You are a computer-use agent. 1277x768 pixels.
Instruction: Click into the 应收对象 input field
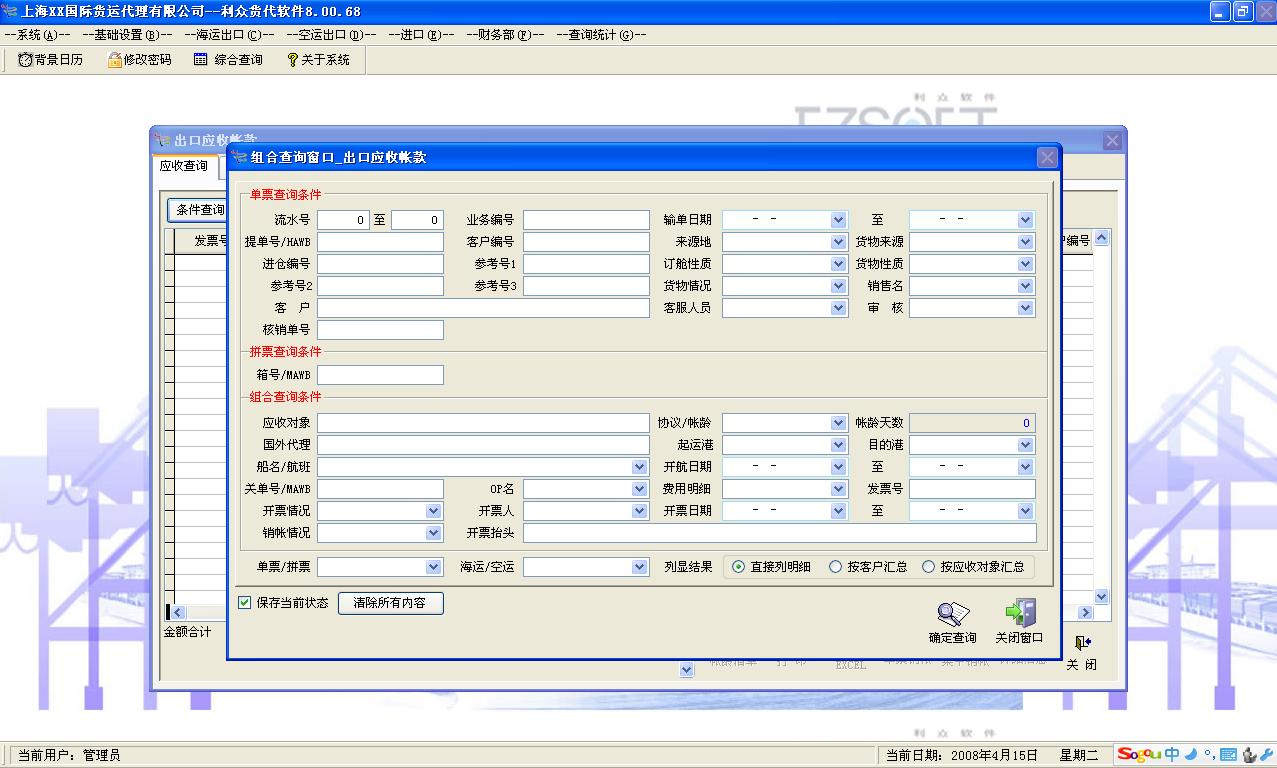(483, 423)
